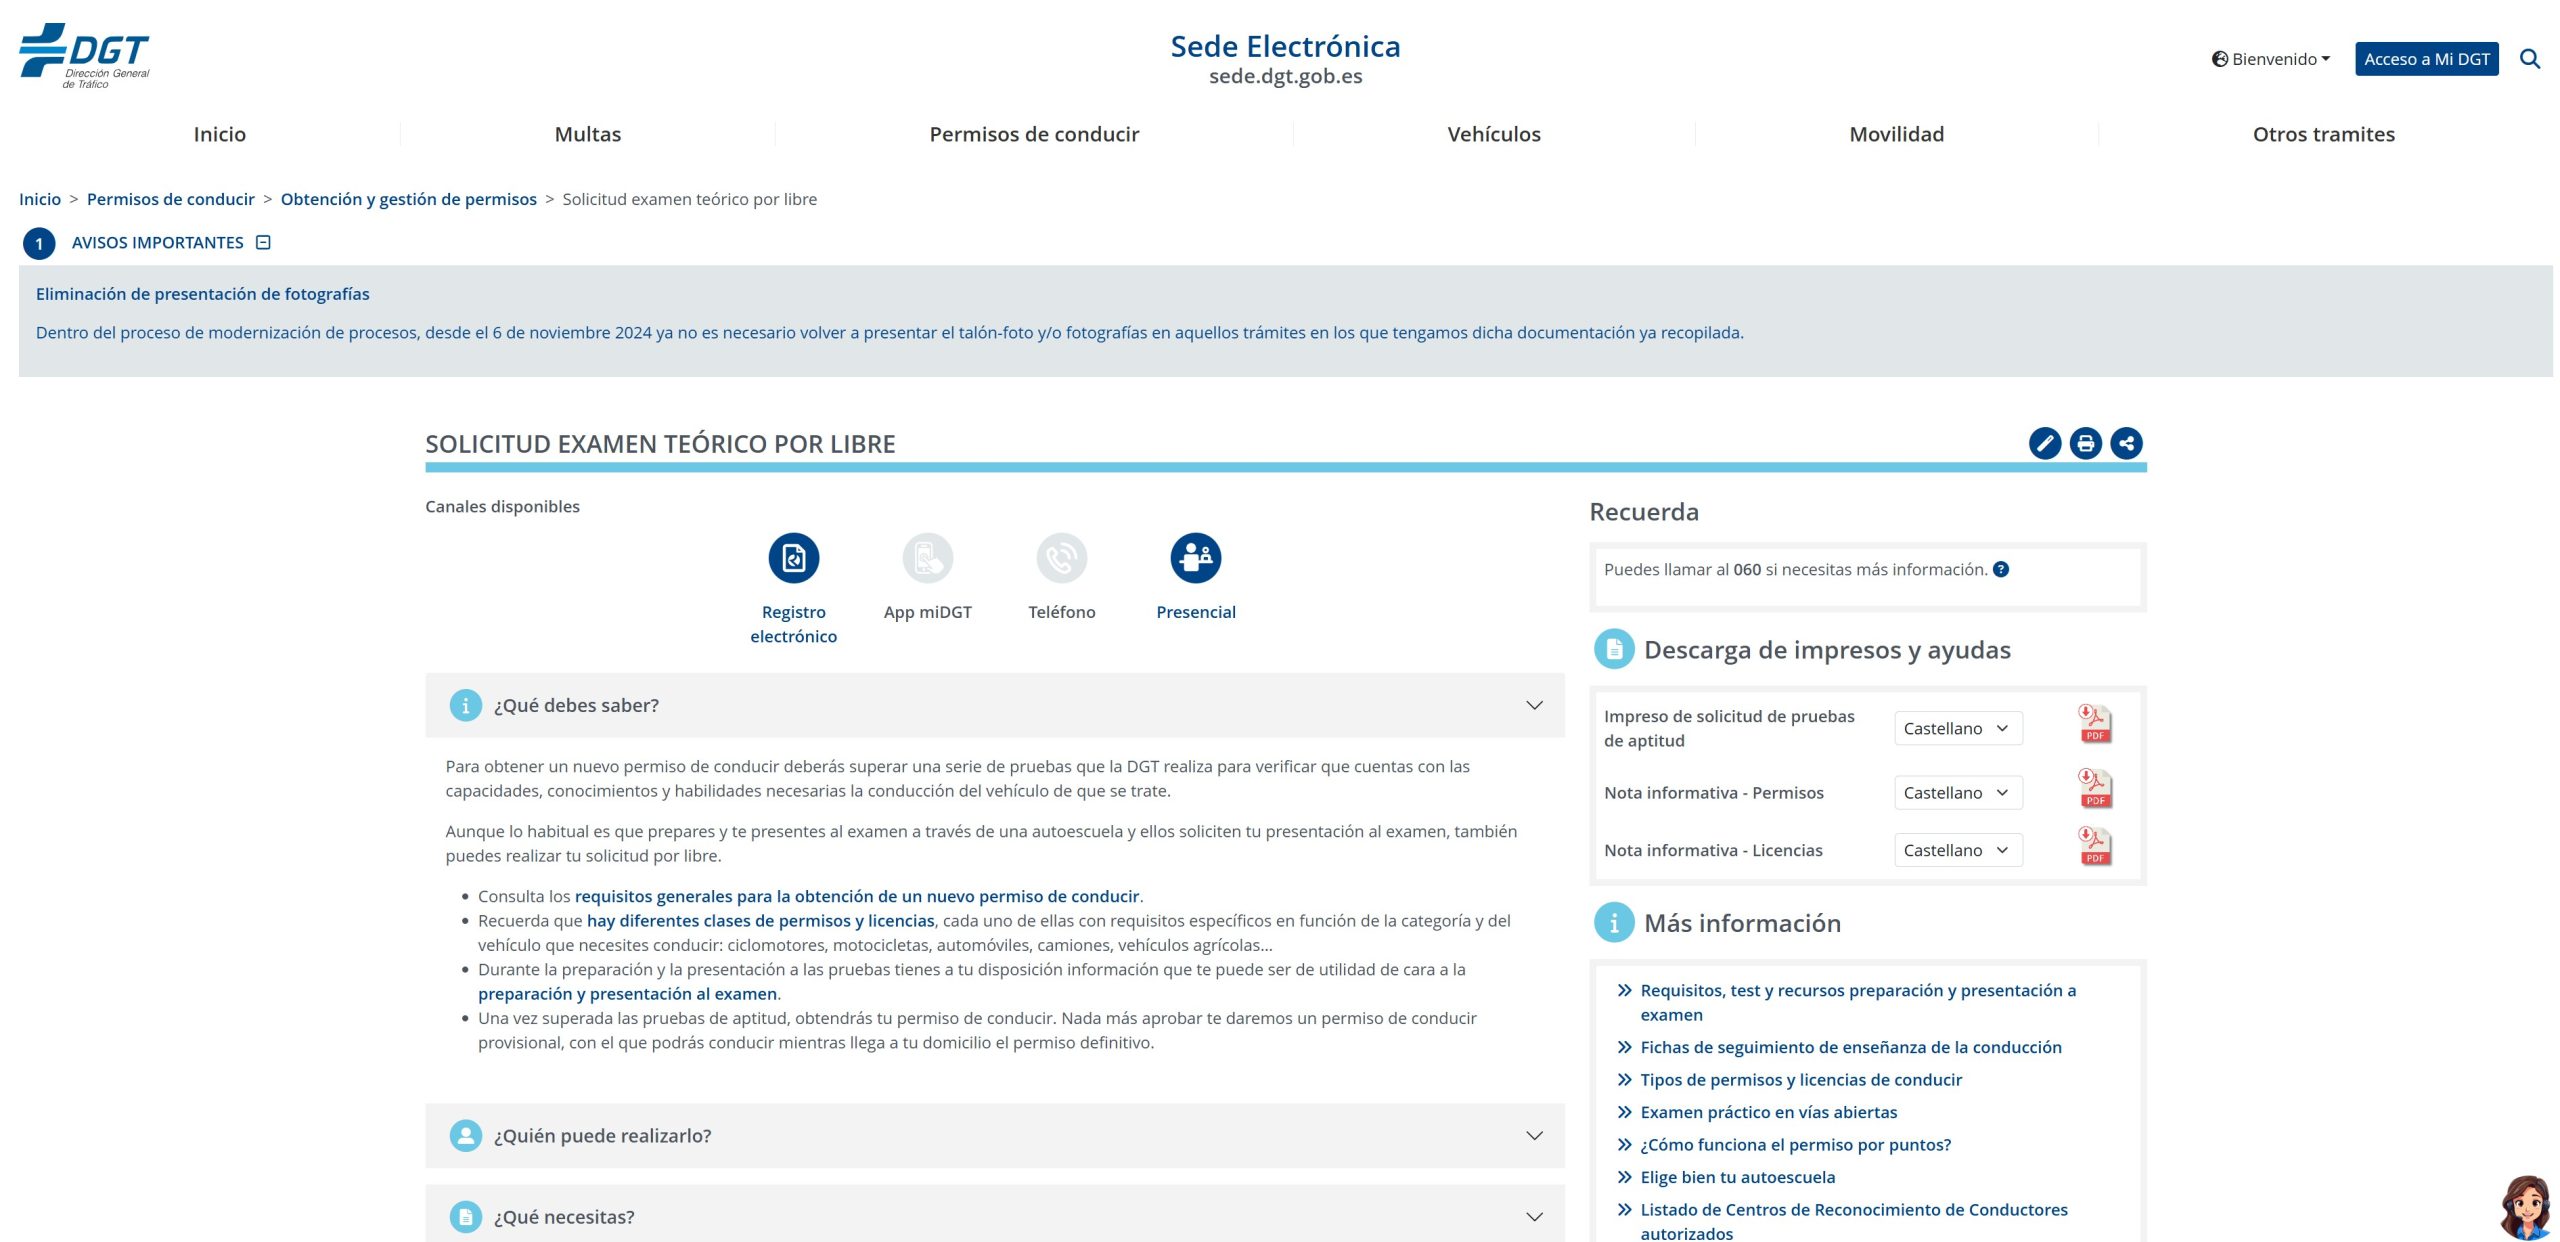Download Nota informativa - Licencias PDF
The image size is (2560, 1242).
(x=2094, y=846)
